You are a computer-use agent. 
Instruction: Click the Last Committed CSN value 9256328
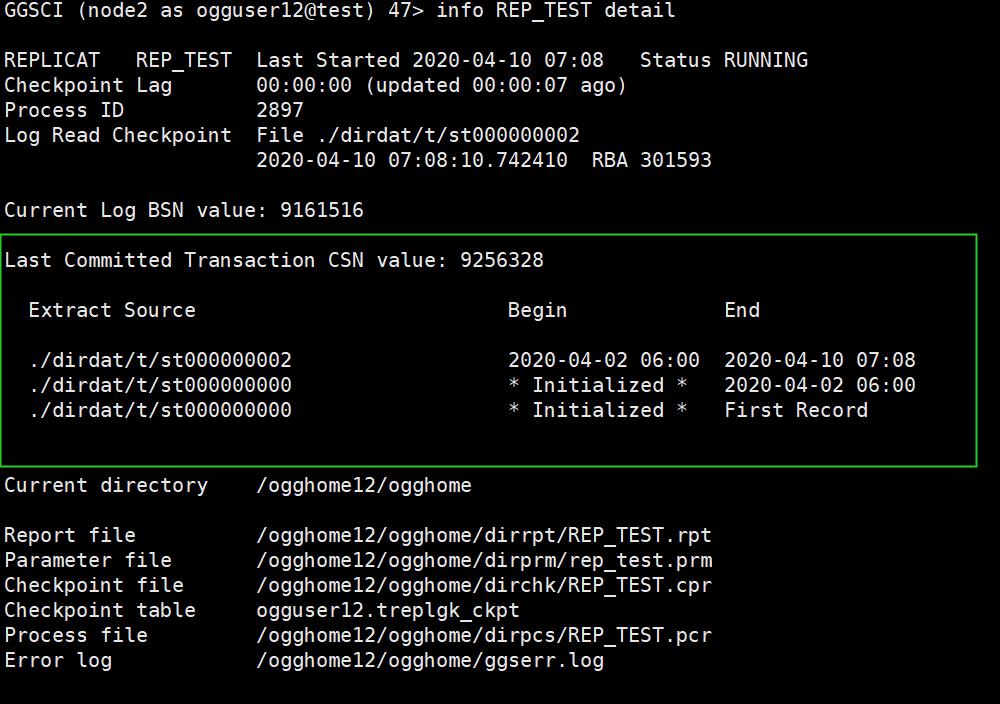pyautogui.click(x=502, y=260)
